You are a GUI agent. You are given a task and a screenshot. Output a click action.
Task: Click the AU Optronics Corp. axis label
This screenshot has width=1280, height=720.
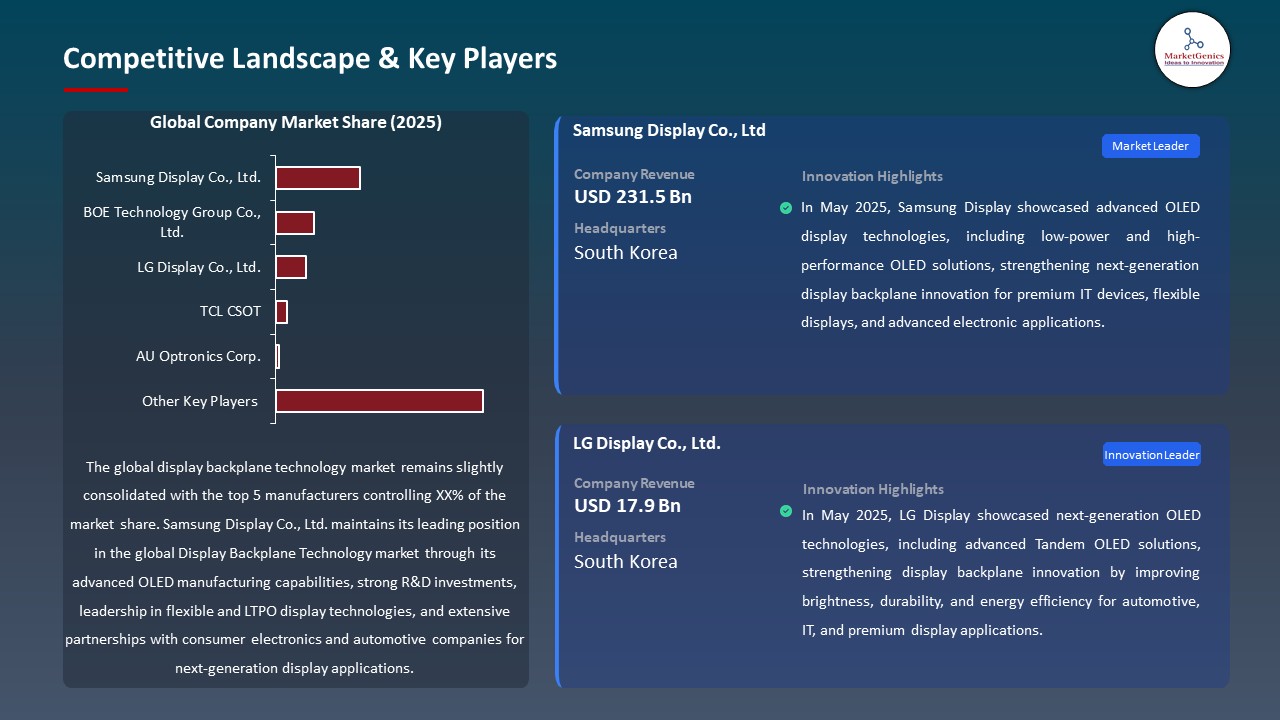[x=198, y=356]
